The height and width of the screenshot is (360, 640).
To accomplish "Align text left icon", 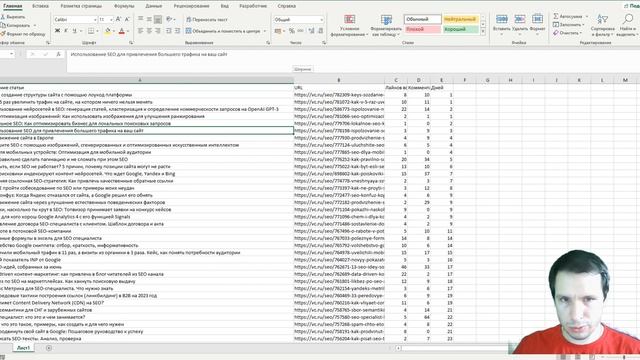I will pos(140,31).
